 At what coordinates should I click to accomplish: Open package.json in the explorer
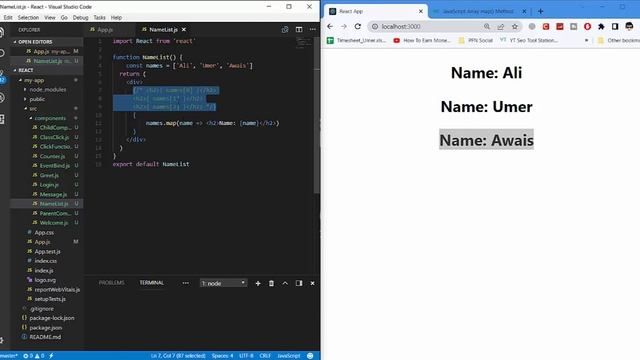pos(46,327)
